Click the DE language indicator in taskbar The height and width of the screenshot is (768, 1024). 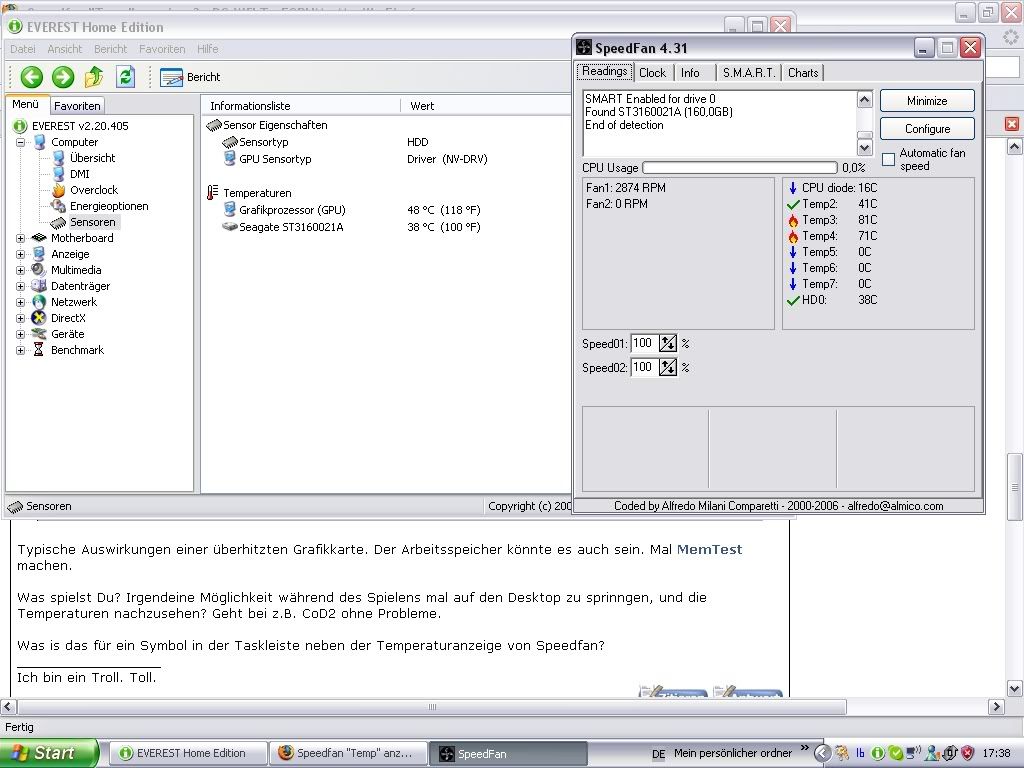(658, 754)
